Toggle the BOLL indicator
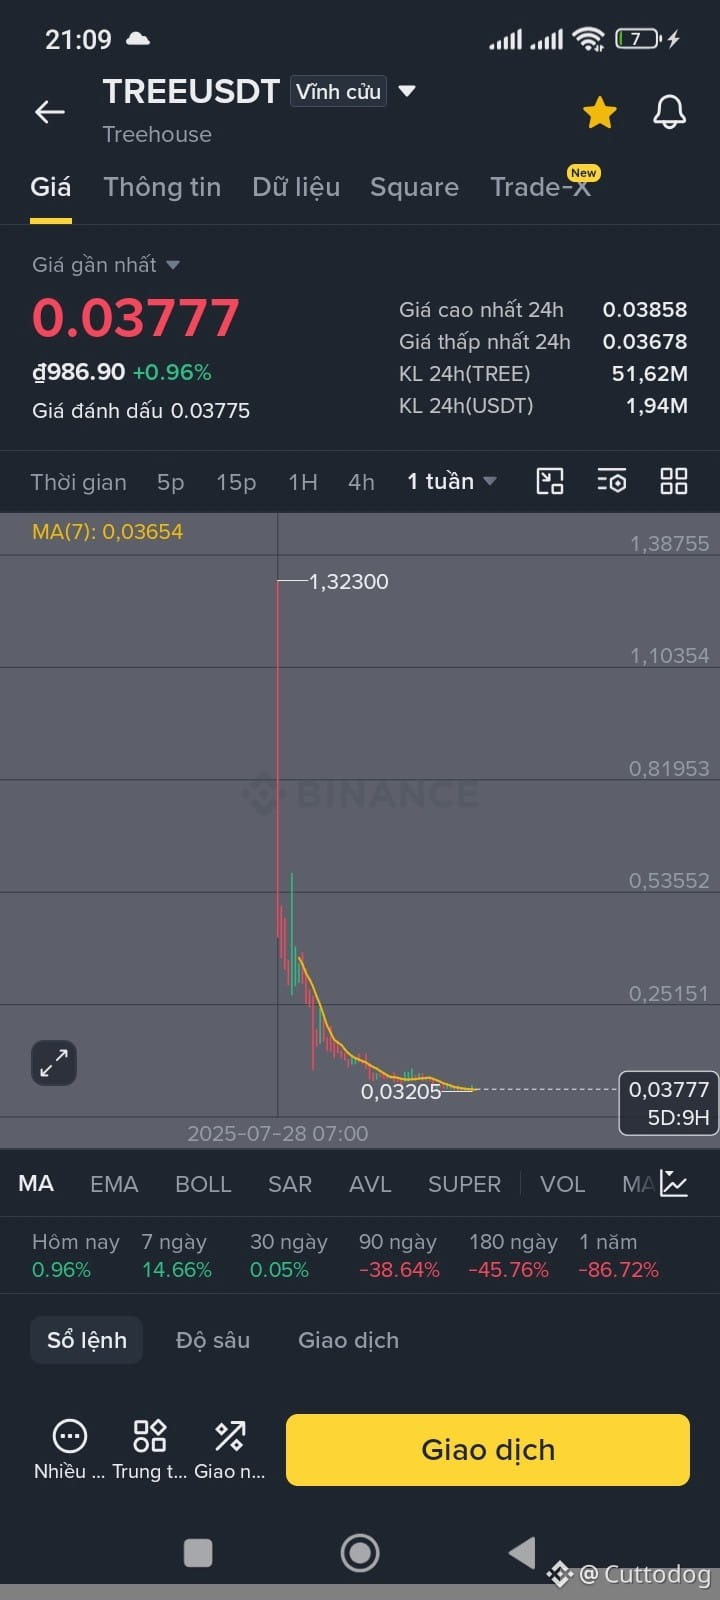 203,1184
